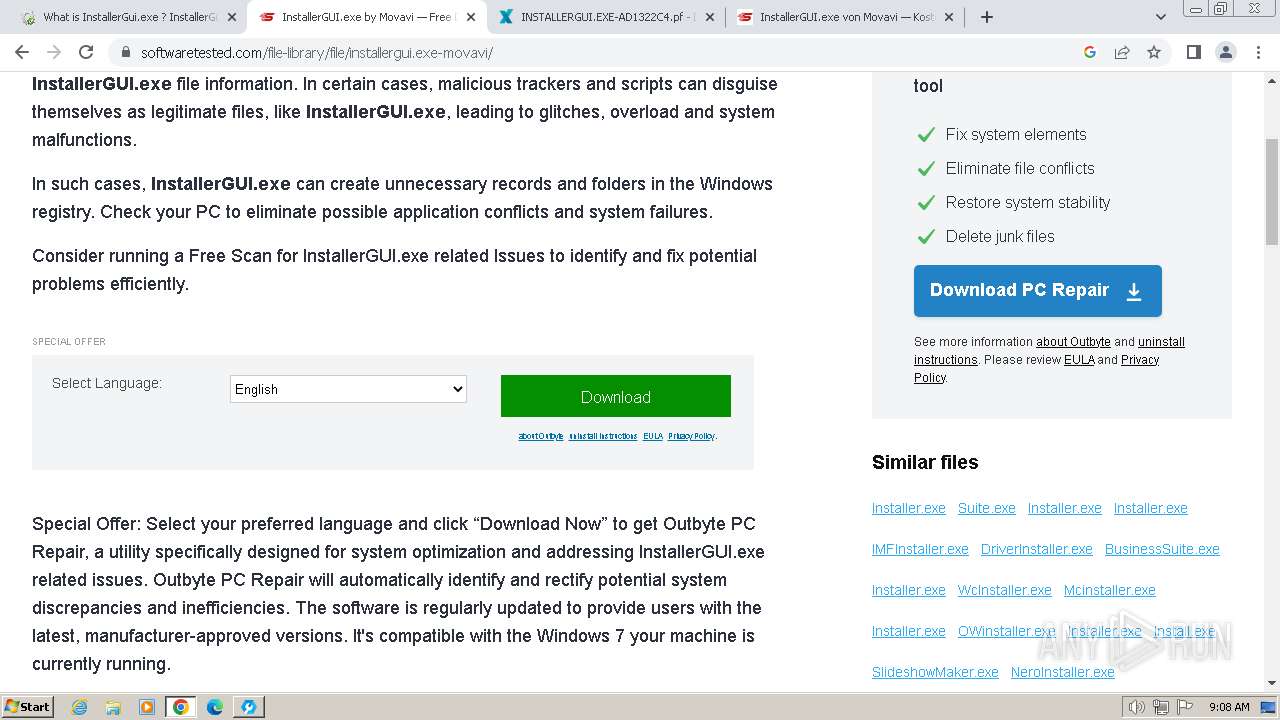Click the 'Delete junk files' text

tap(1000, 236)
